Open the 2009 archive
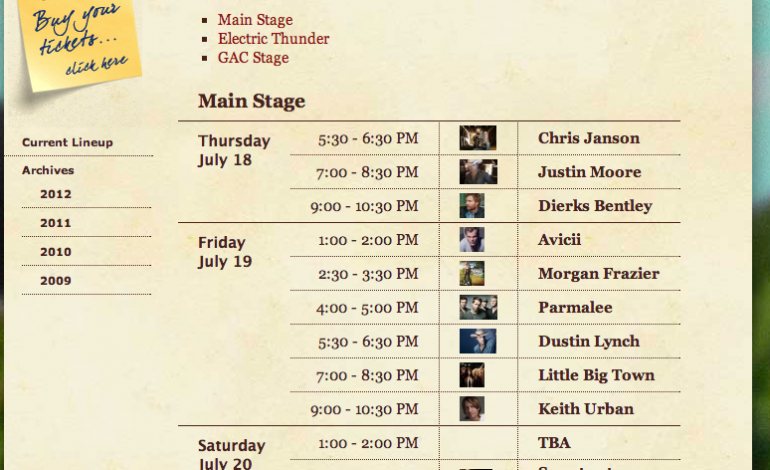This screenshot has width=770, height=470. tap(56, 281)
